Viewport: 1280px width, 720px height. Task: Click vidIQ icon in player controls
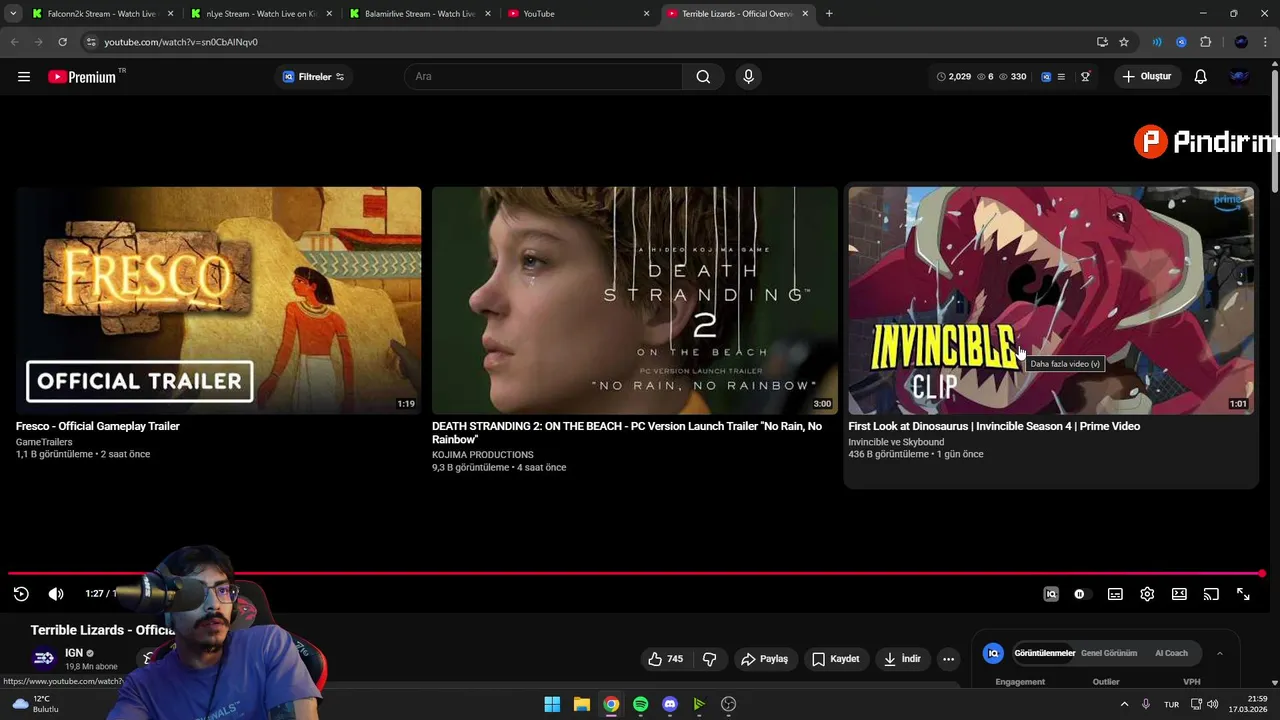pos(1051,594)
